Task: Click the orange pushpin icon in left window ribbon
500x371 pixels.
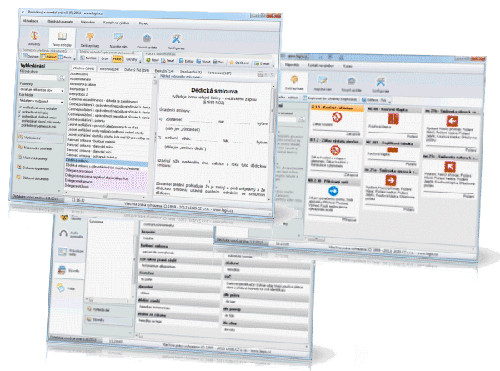Action: pyautogui.click(x=90, y=37)
